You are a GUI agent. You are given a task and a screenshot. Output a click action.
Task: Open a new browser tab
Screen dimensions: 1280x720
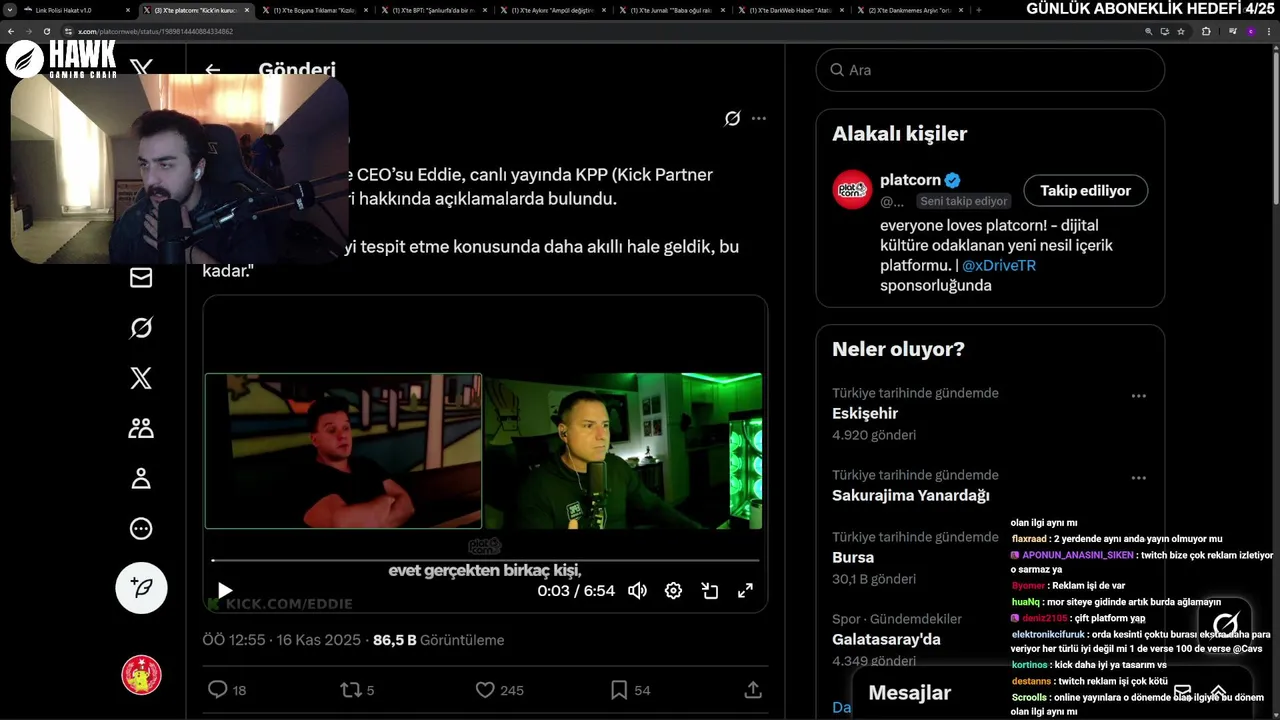pos(978,10)
